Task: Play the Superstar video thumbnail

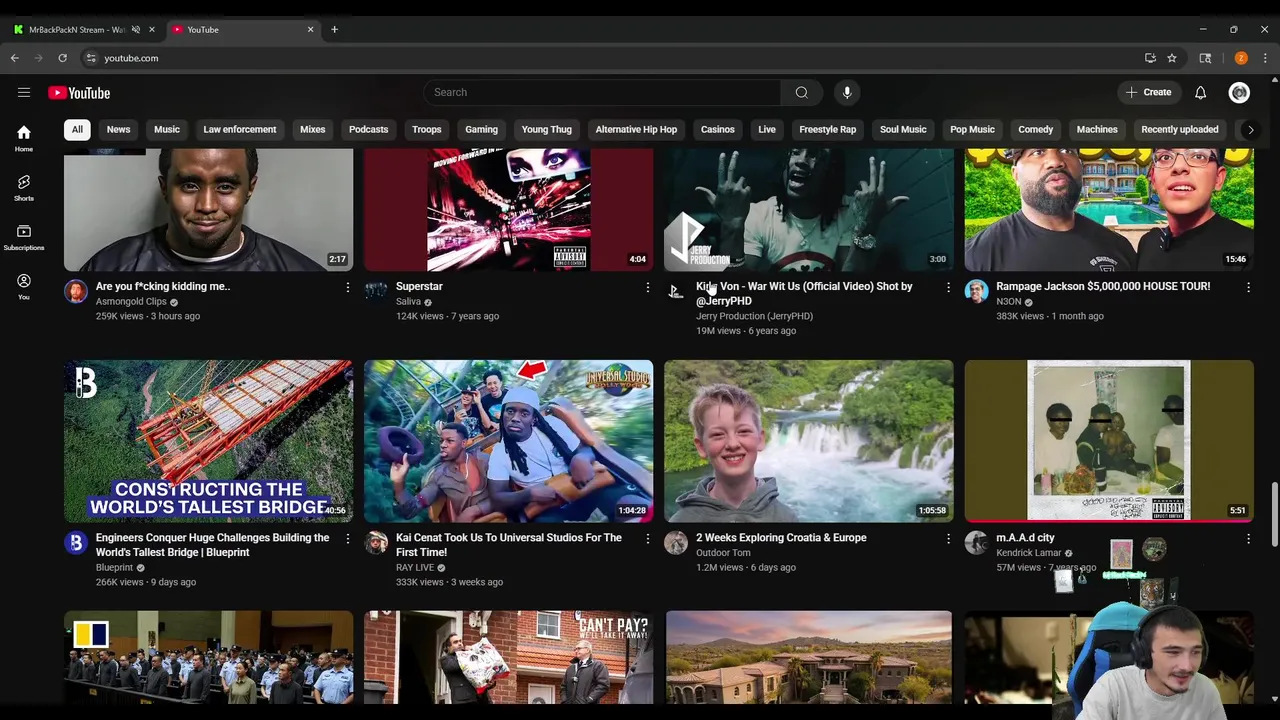Action: click(x=508, y=210)
